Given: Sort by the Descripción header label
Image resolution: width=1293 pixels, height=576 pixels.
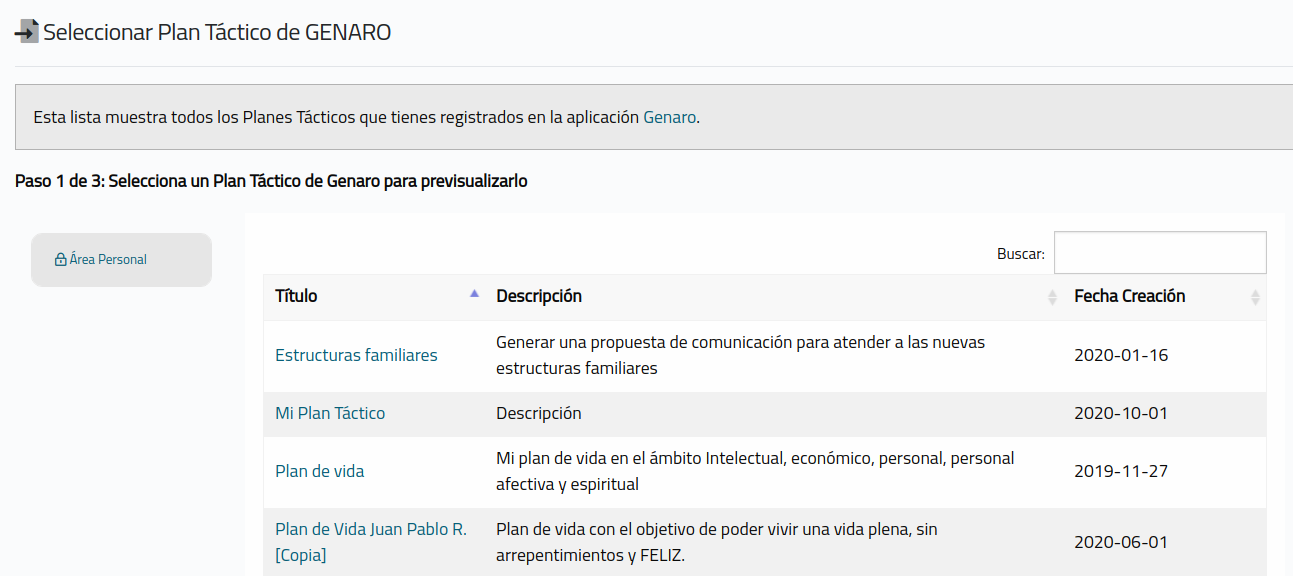Looking at the screenshot, I should [539, 296].
